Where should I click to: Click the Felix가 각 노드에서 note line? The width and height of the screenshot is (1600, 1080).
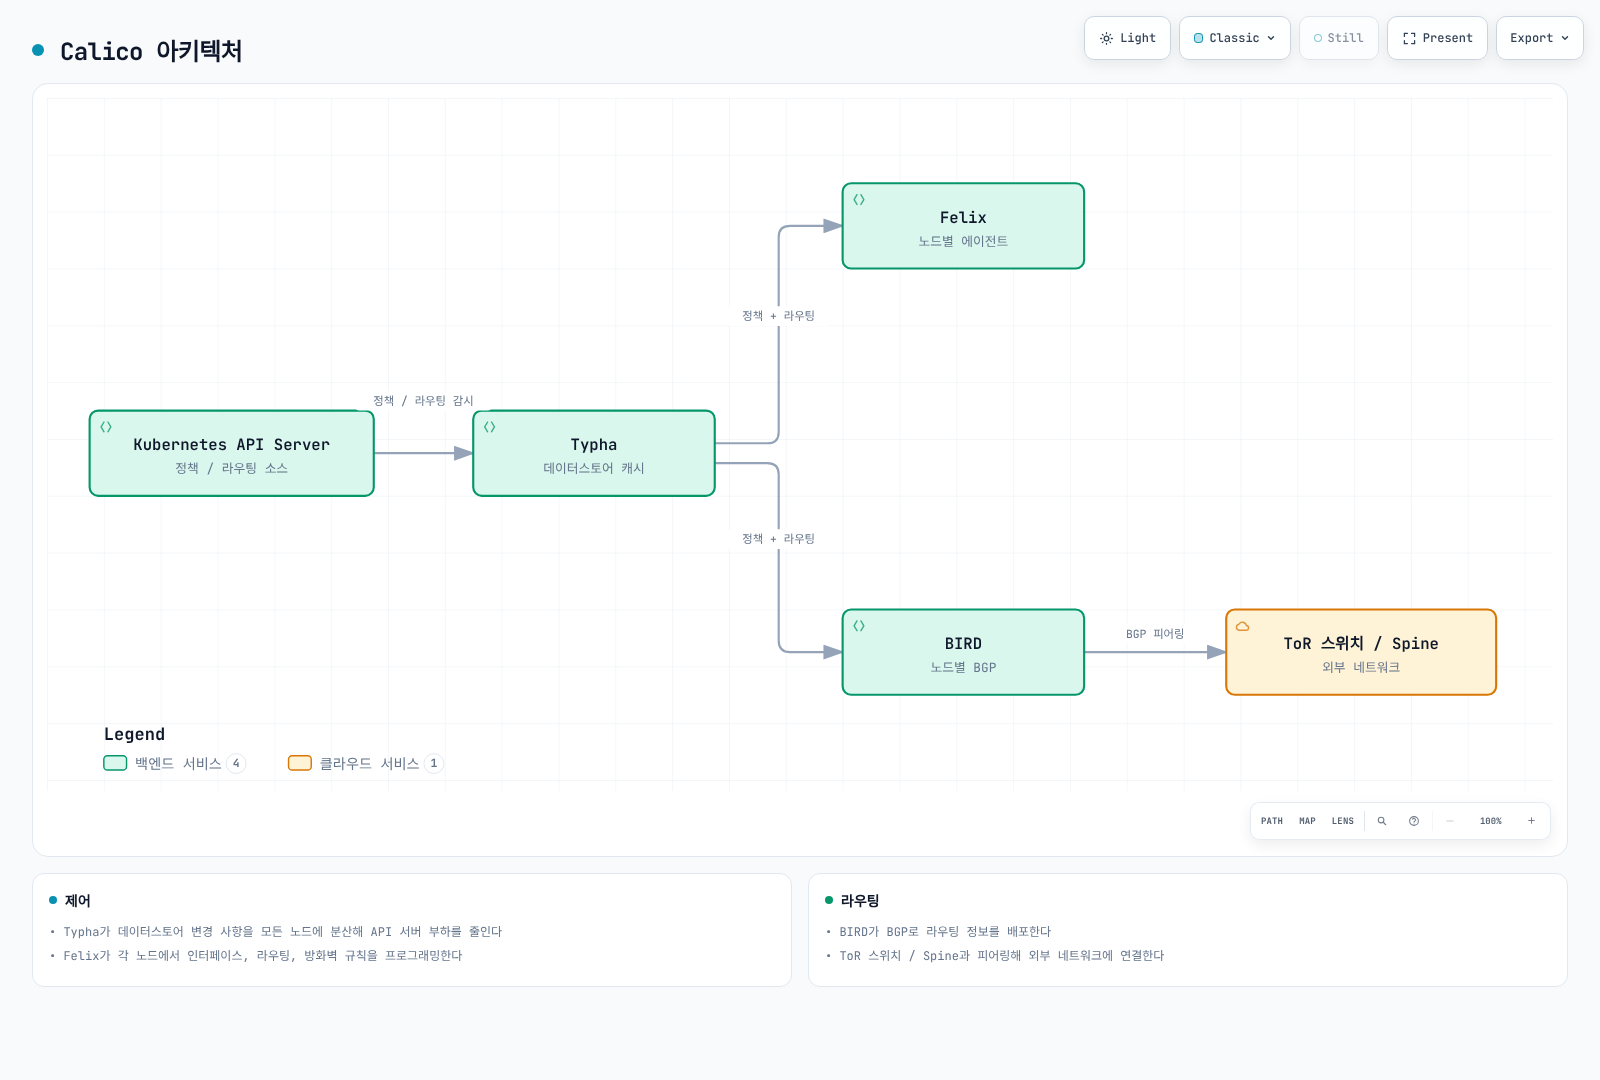[263, 955]
